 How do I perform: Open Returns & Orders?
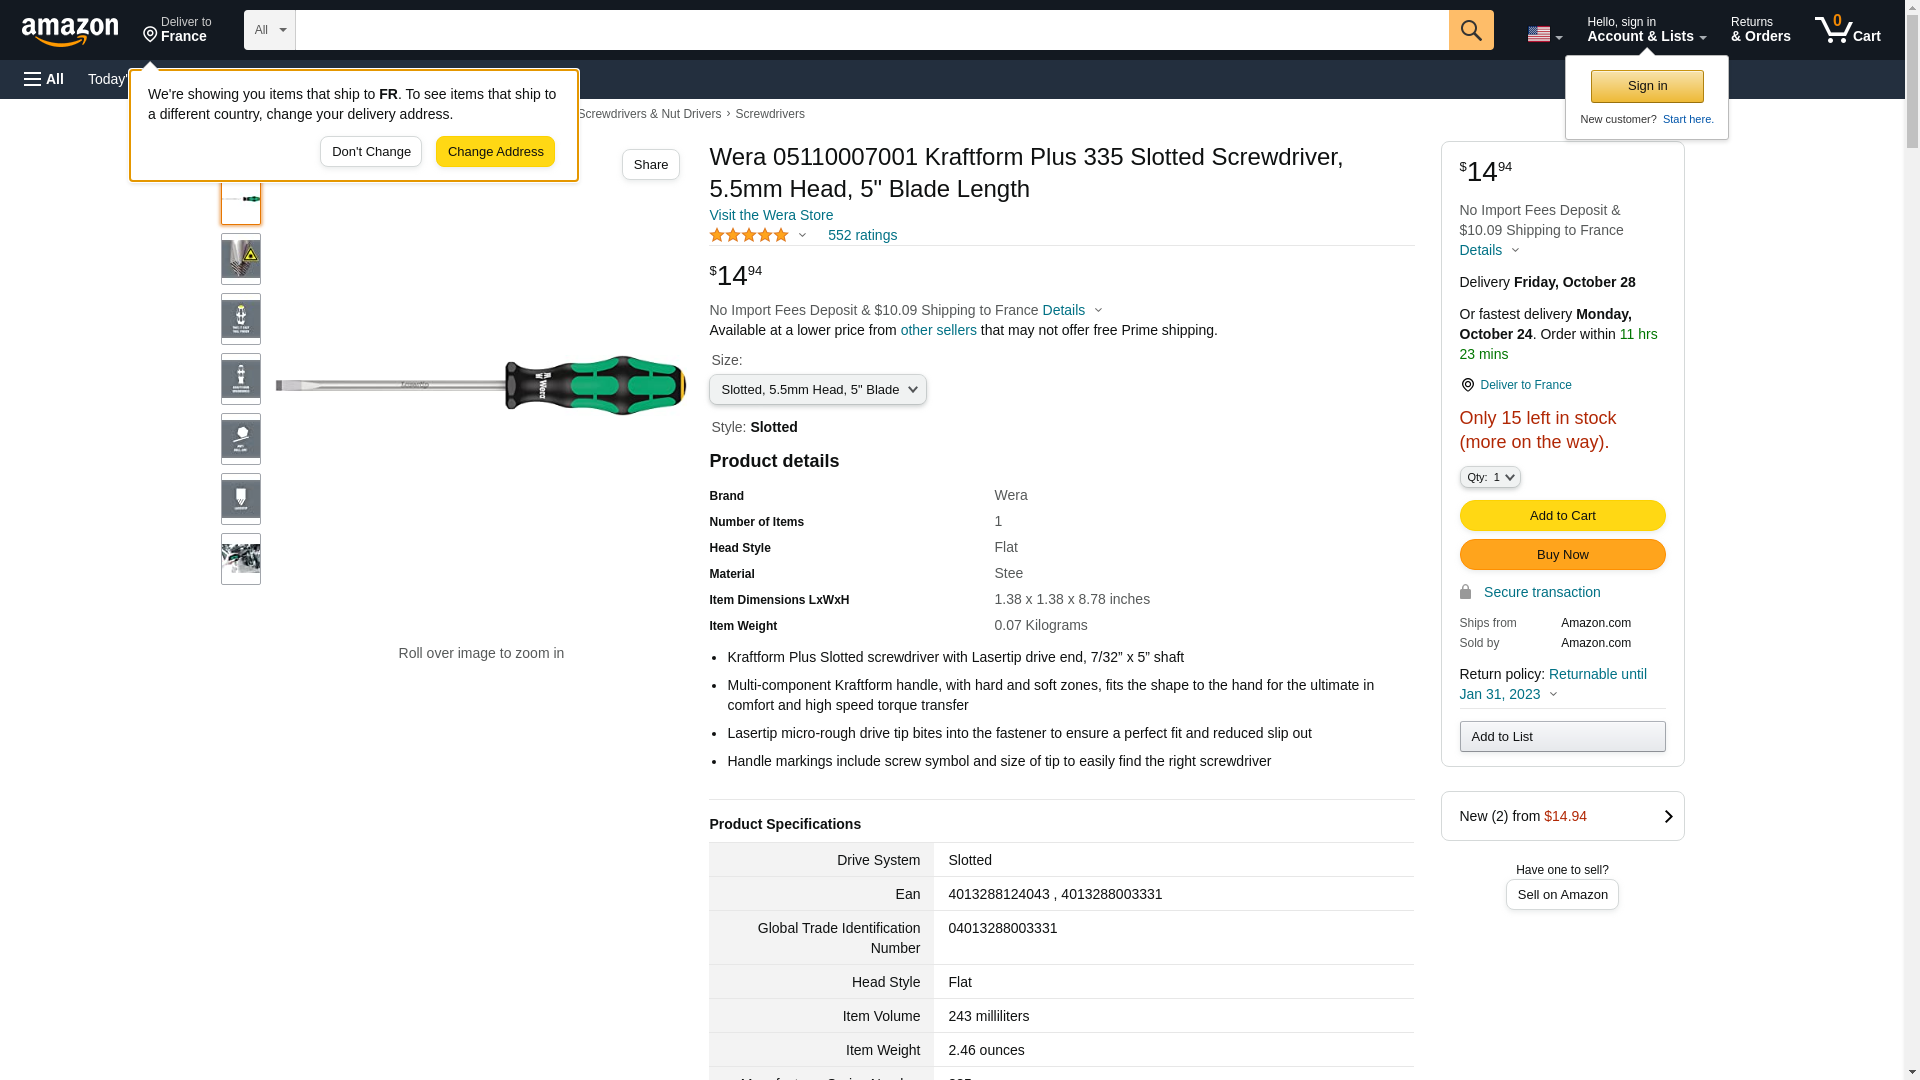coord(1760,30)
